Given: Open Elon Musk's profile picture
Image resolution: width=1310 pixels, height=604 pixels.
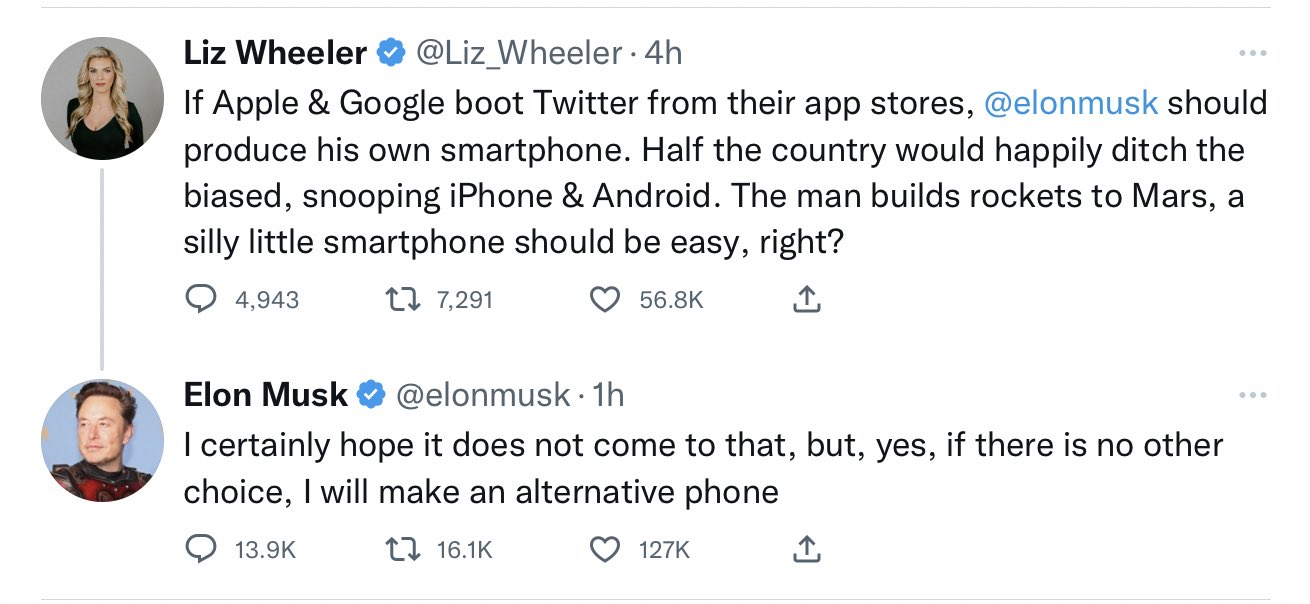Looking at the screenshot, I should coord(102,441).
